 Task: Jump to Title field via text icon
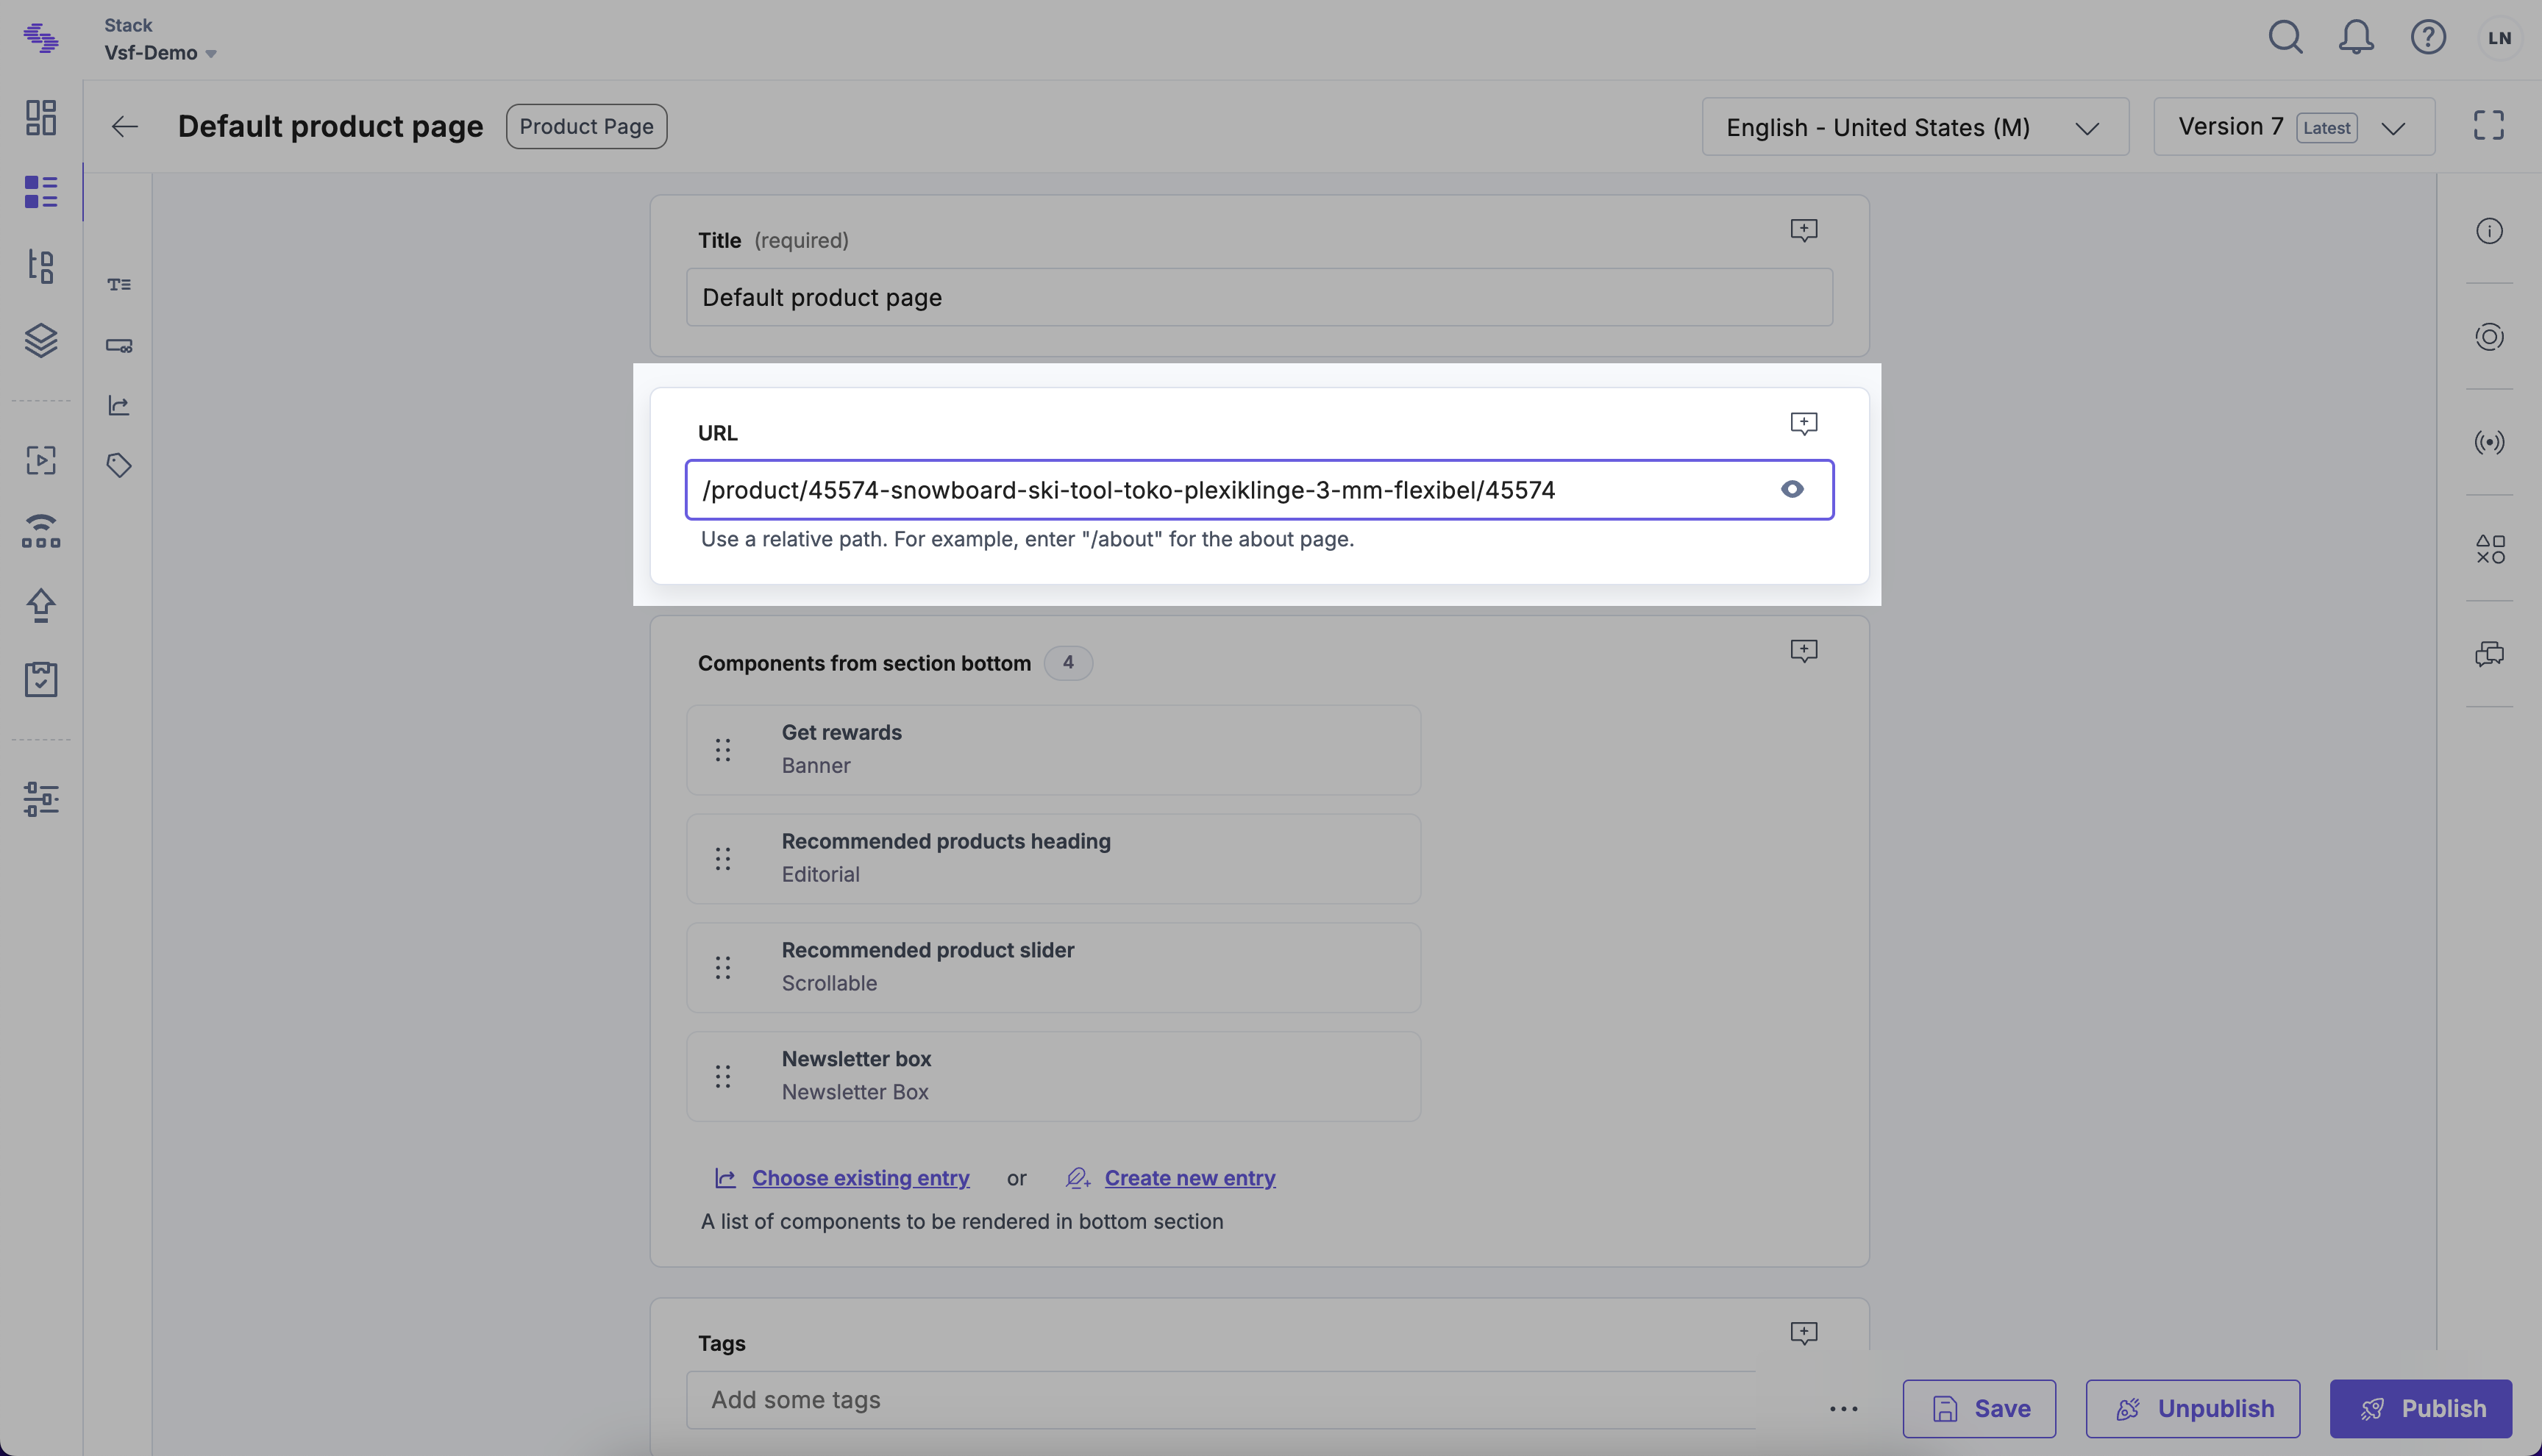[x=119, y=285]
